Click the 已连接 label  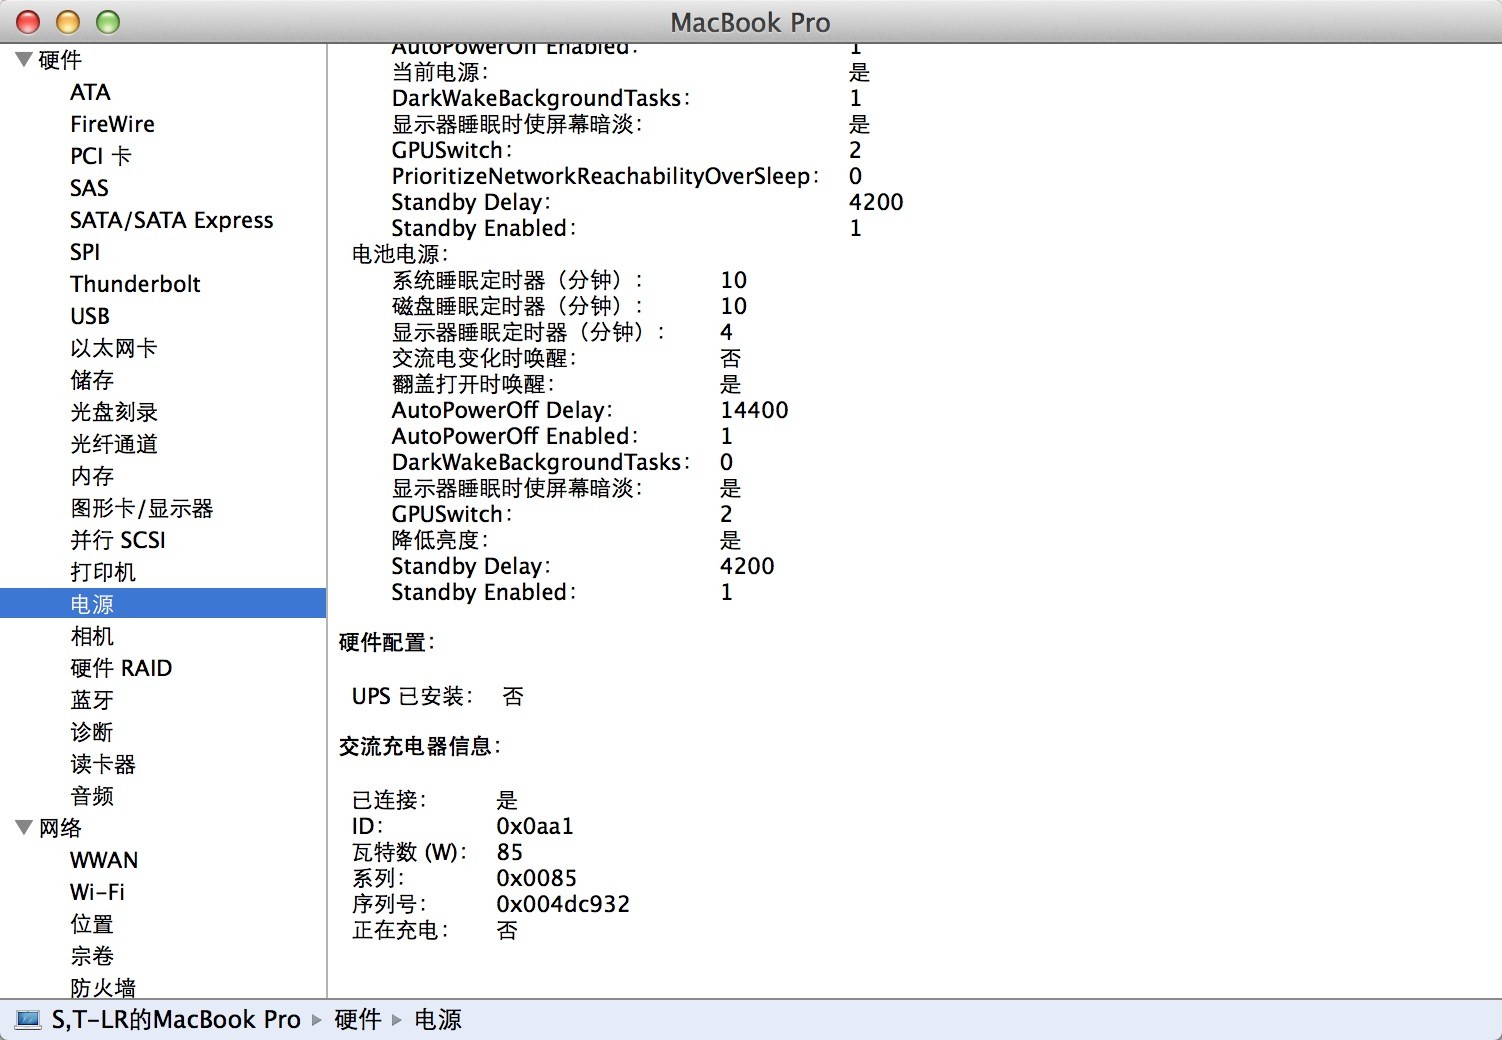(389, 800)
